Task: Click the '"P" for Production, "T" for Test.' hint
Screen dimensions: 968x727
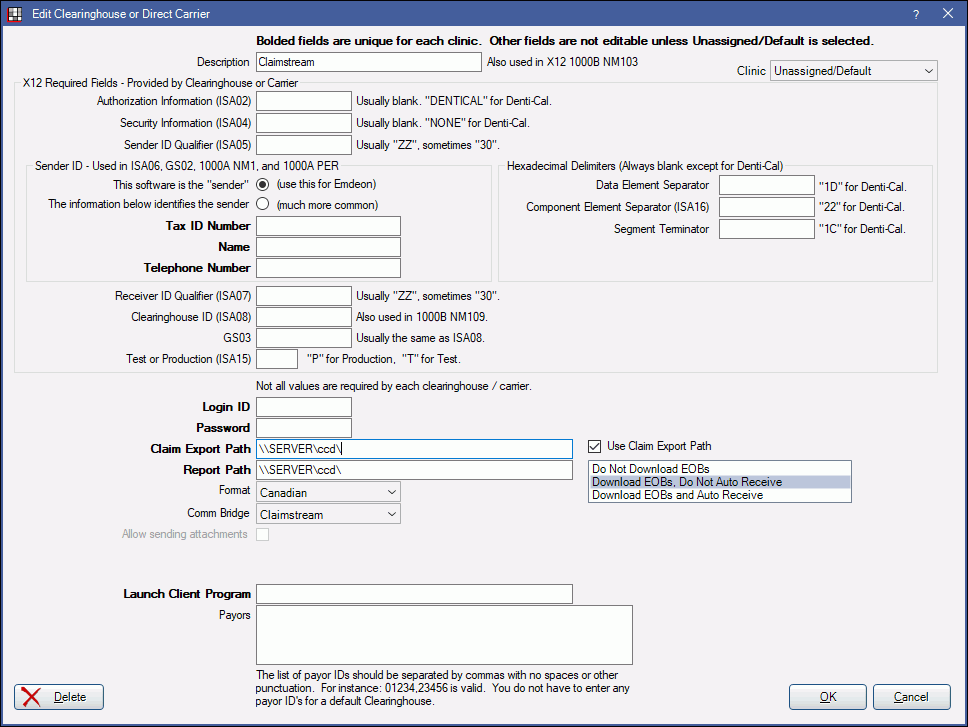Action: tap(384, 359)
